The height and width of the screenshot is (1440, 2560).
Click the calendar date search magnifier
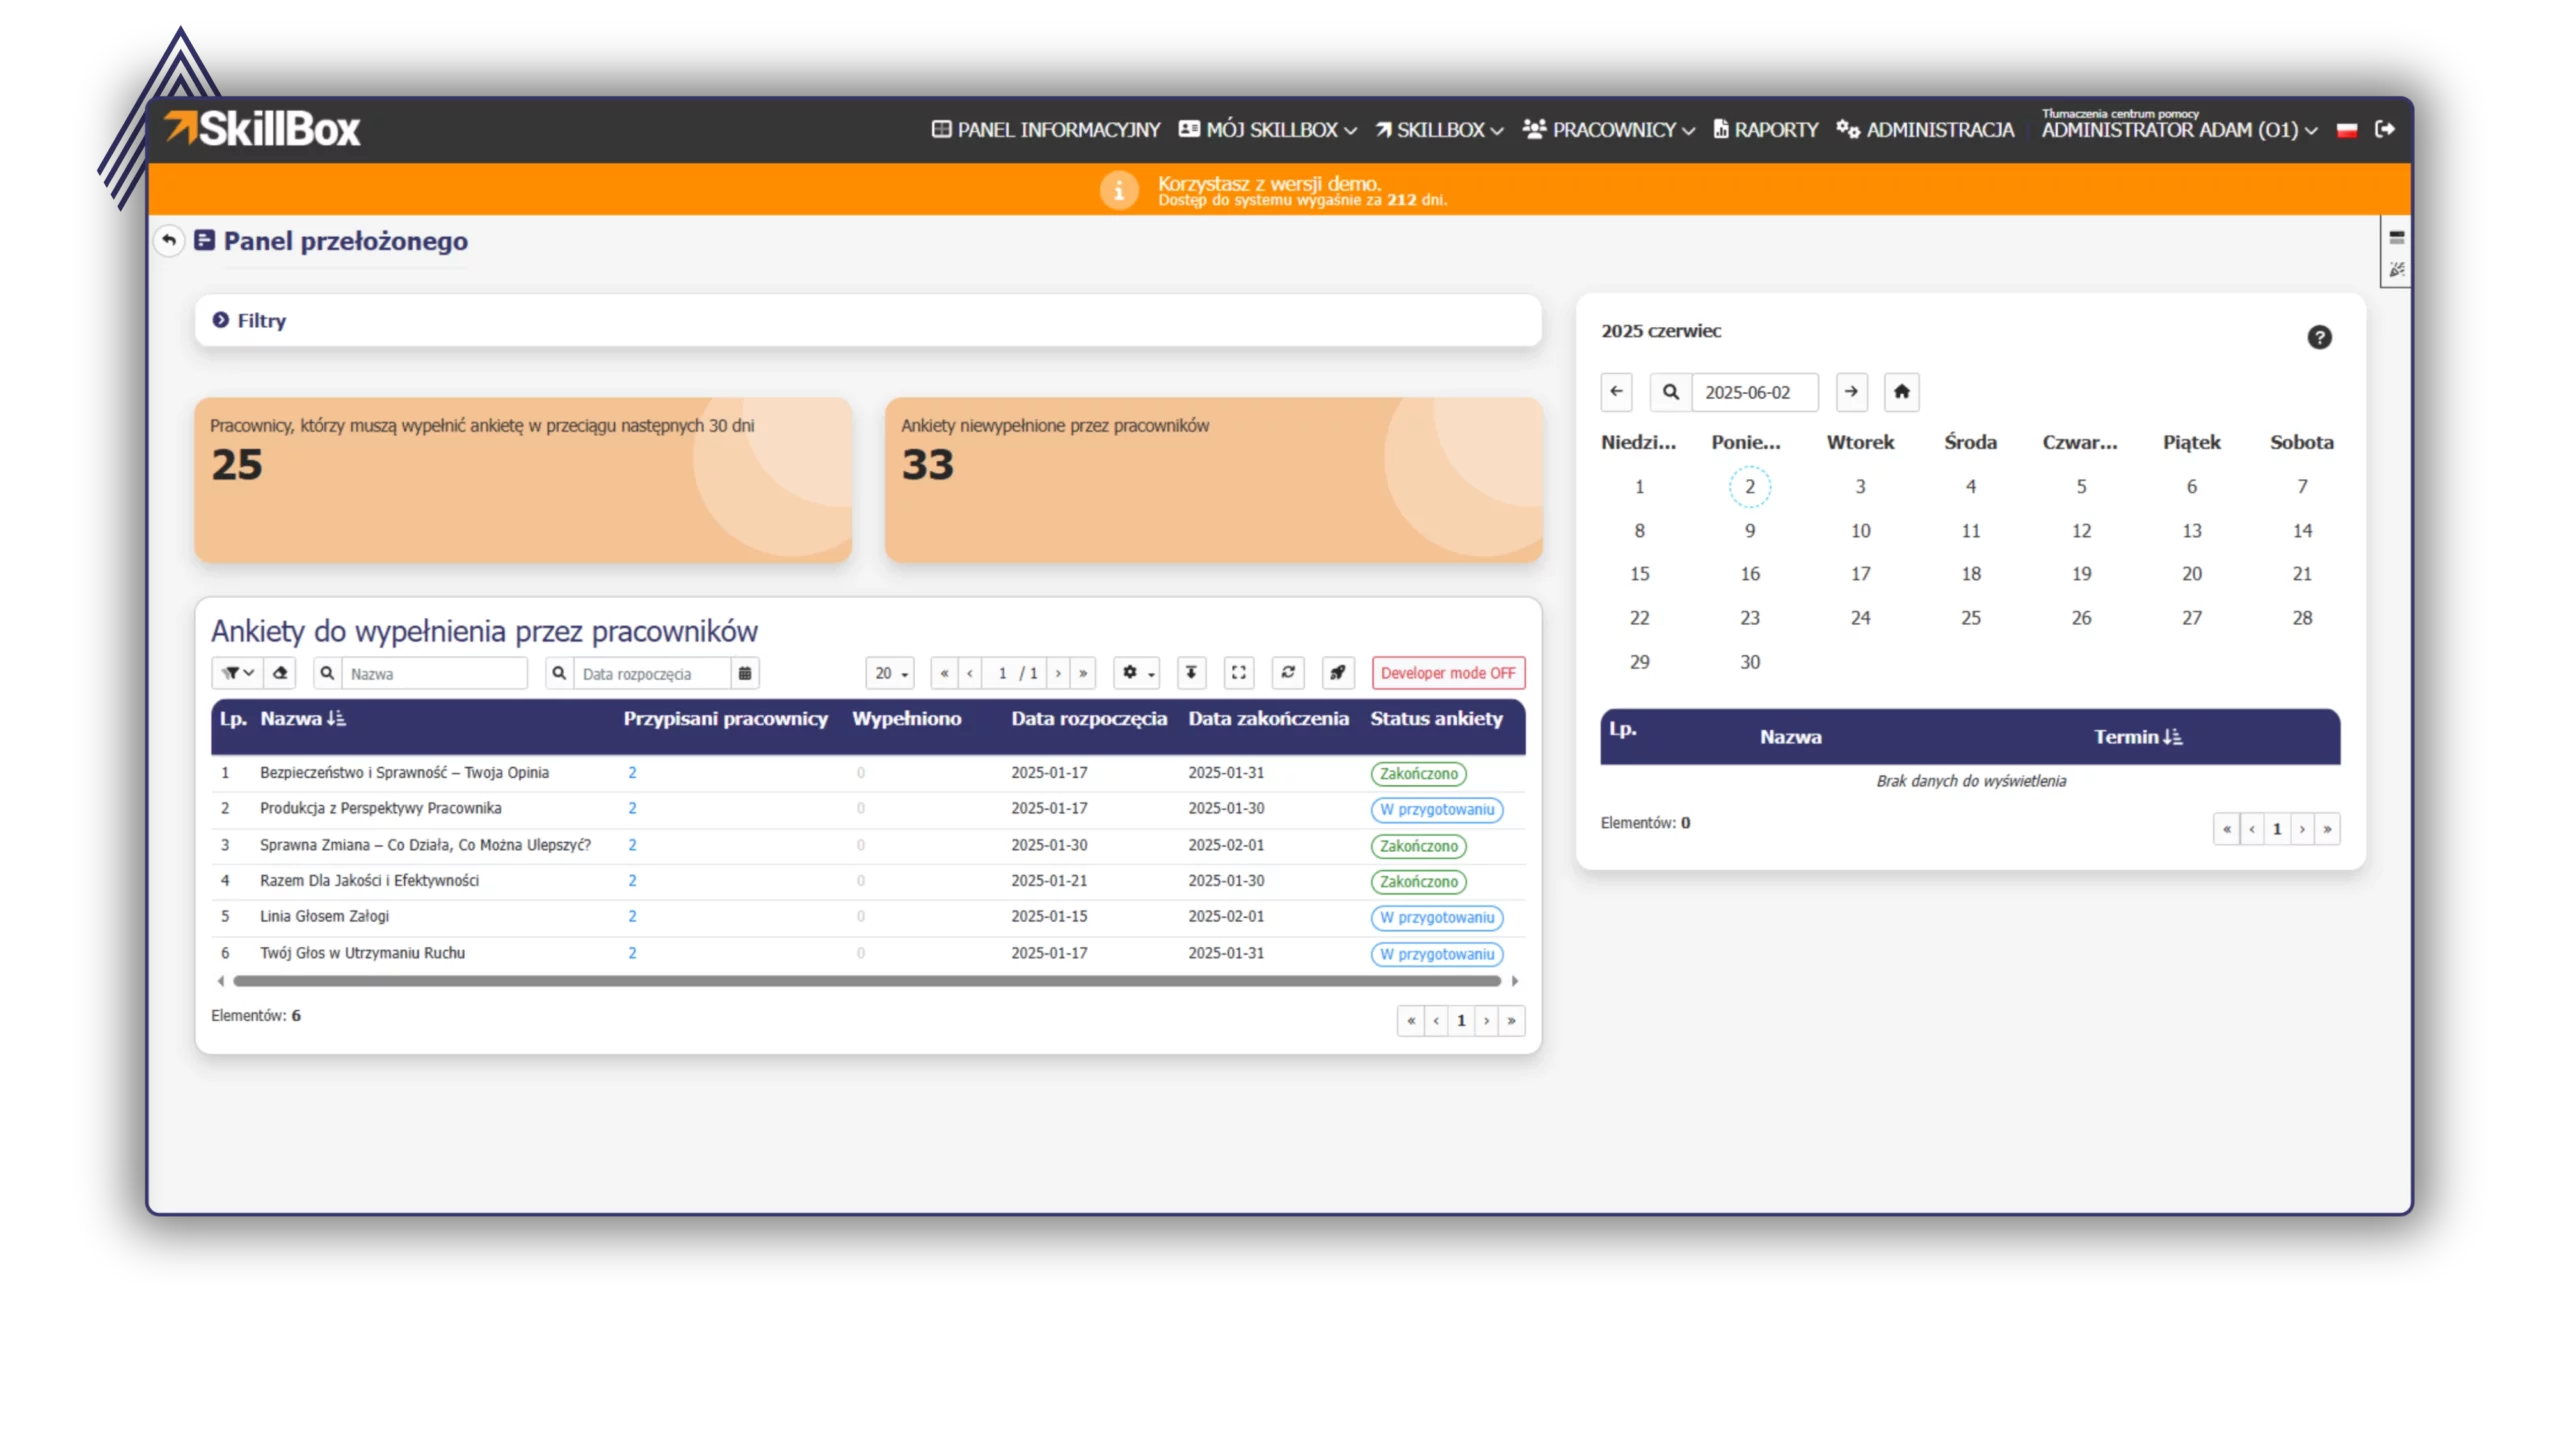[1670, 392]
